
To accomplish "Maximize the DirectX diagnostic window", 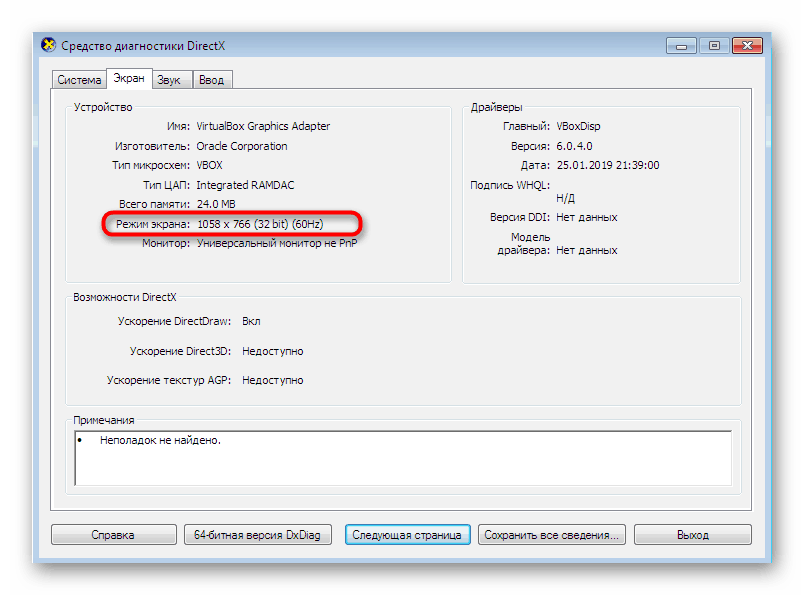I will (x=714, y=46).
